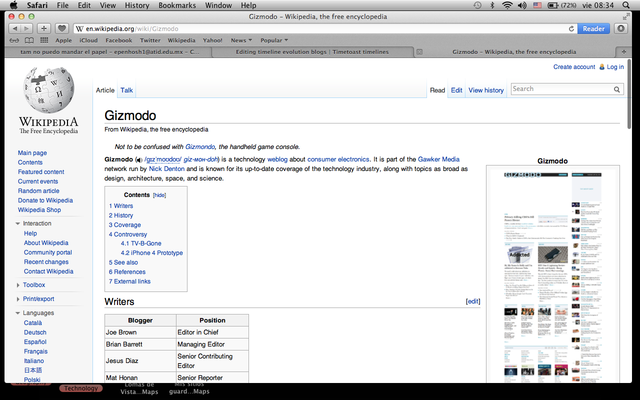The width and height of the screenshot is (640, 400).
Task: Open the Bluetooth status menu
Action: [492, 5]
